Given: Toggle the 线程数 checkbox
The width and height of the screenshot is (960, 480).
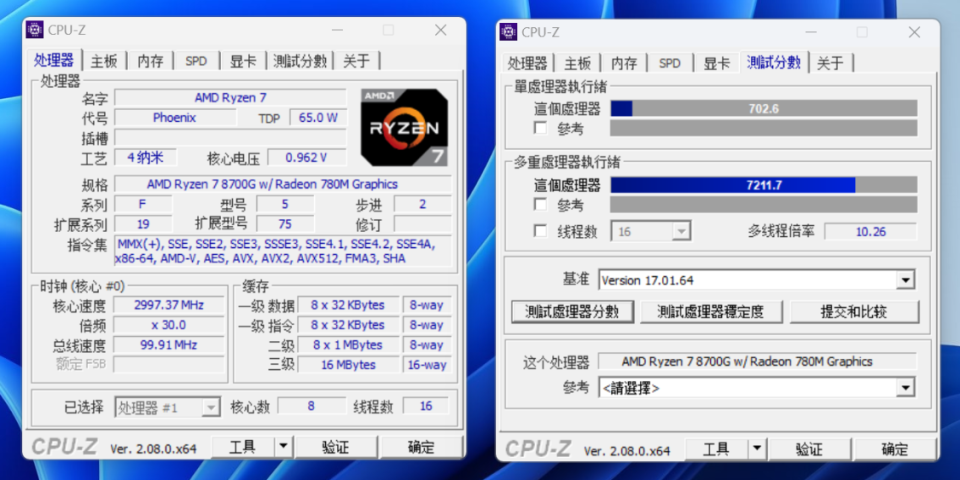Looking at the screenshot, I should point(540,231).
